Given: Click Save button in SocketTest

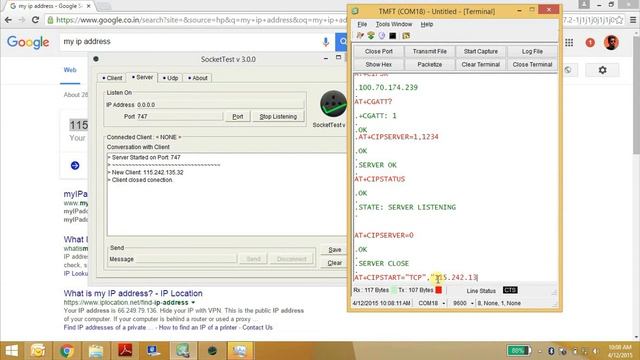Looking at the screenshot, I should point(335,250).
